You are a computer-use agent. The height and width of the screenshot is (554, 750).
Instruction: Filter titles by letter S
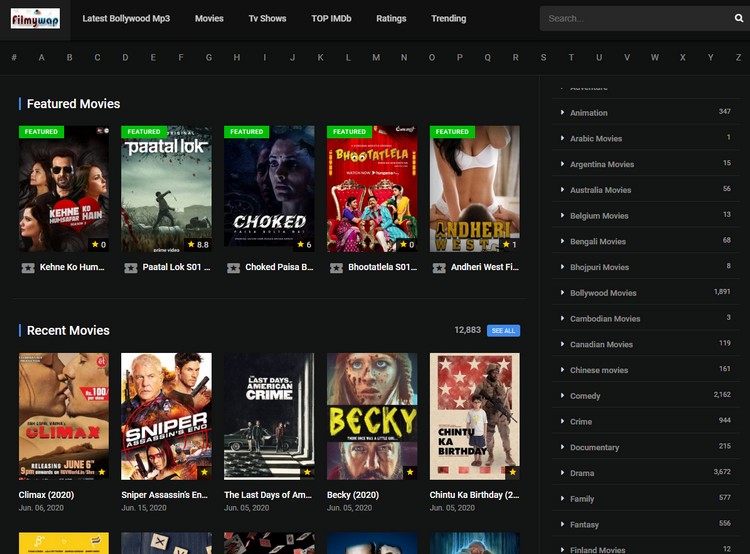543,57
